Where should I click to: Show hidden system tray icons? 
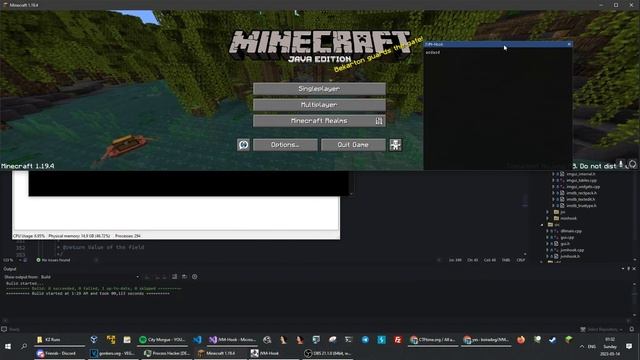tap(582, 347)
